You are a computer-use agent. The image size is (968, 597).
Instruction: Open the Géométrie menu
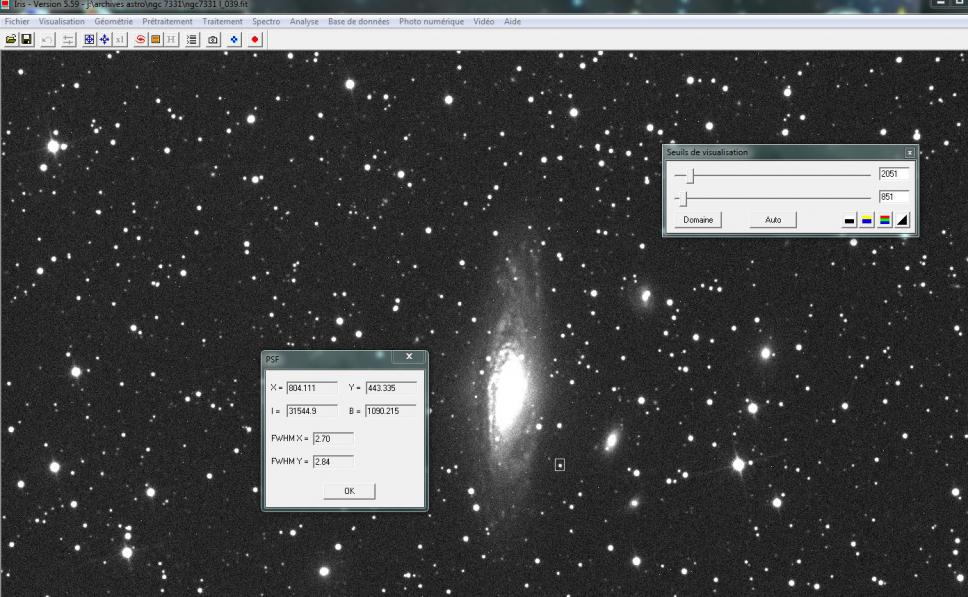click(113, 21)
